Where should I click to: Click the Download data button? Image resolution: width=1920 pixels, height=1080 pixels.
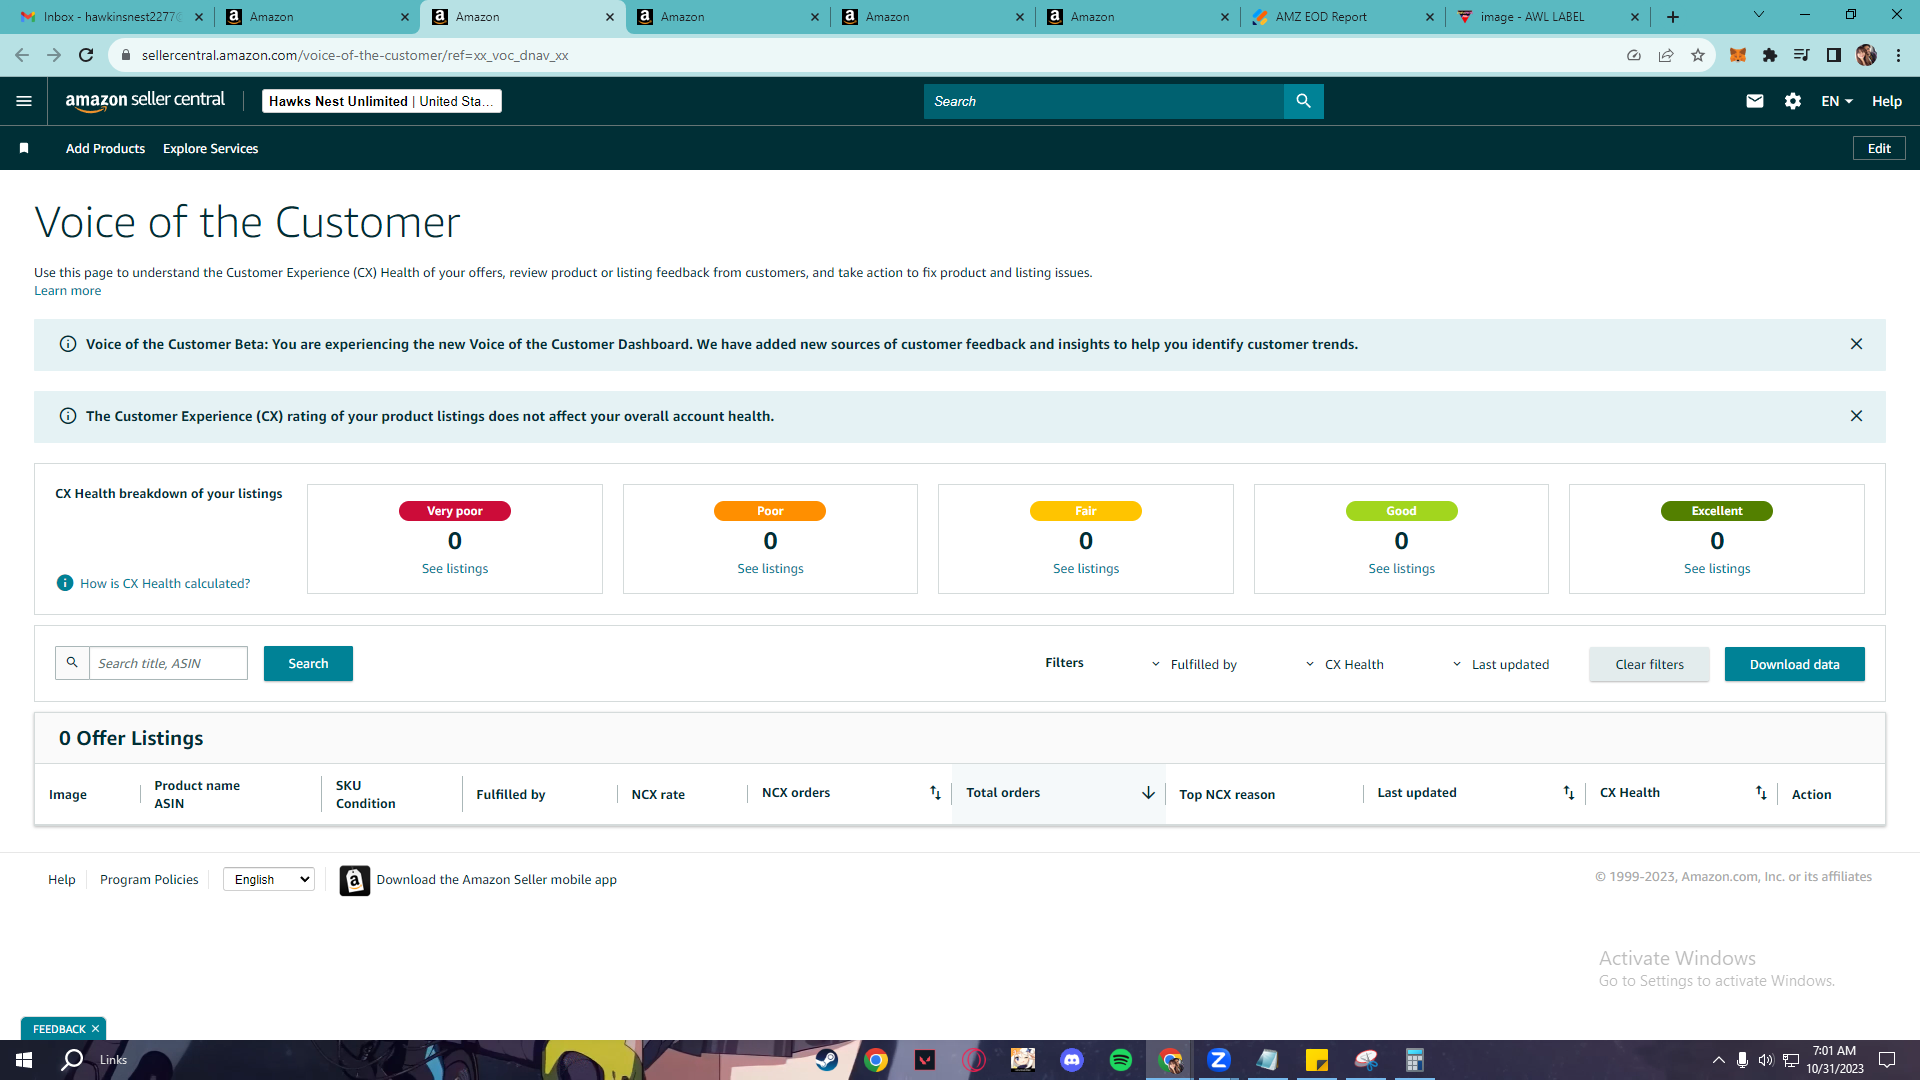pos(1794,664)
